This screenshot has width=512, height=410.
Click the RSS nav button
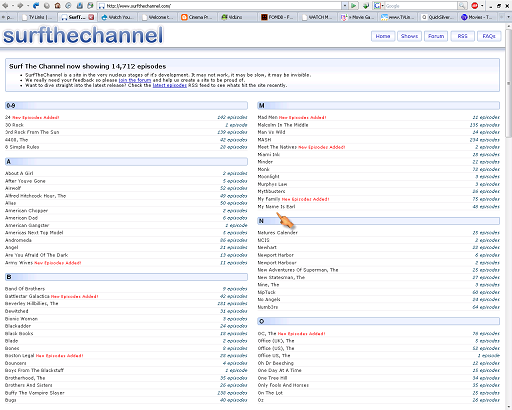click(462, 36)
